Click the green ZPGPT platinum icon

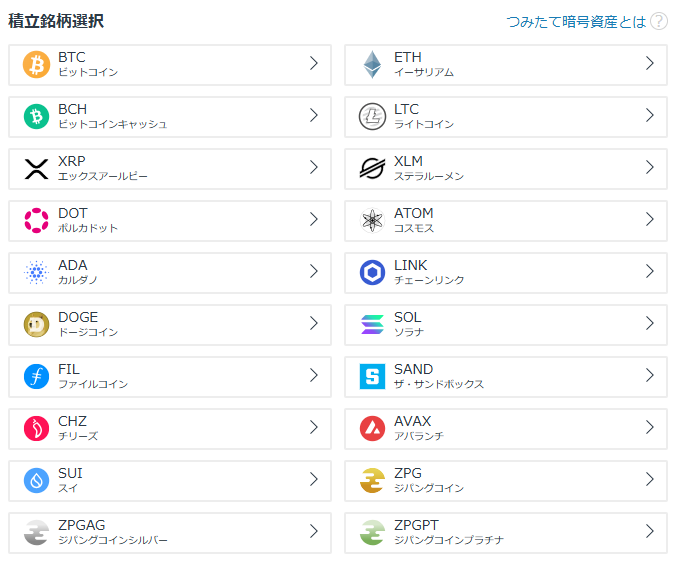[372, 532]
